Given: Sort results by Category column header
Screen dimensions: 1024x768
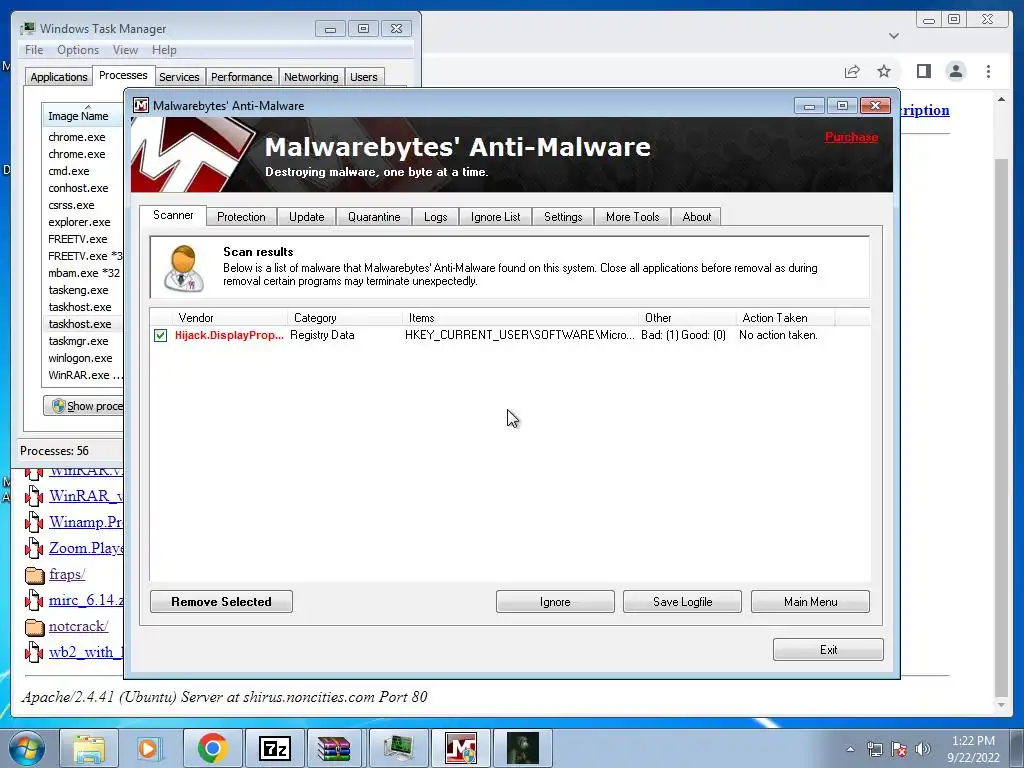Looking at the screenshot, I should coord(345,318).
